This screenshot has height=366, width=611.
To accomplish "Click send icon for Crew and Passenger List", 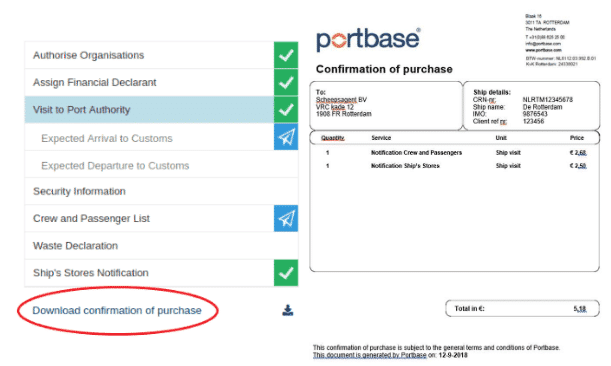I will tap(286, 218).
